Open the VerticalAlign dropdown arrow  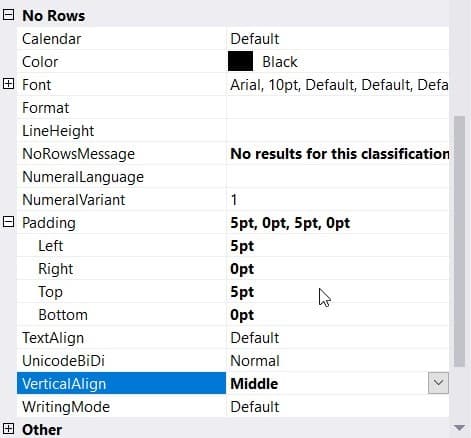click(x=438, y=383)
